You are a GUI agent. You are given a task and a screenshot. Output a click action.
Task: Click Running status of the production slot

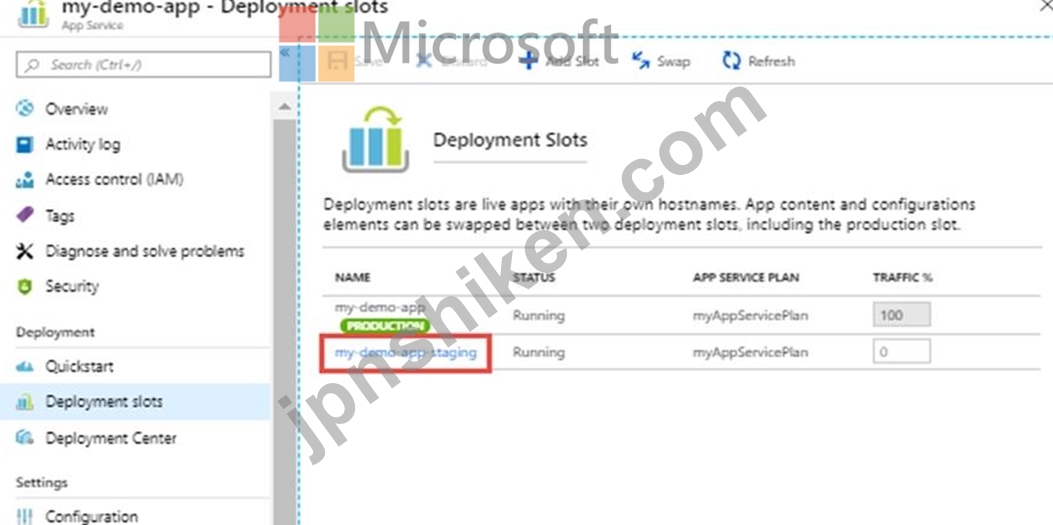(x=539, y=315)
